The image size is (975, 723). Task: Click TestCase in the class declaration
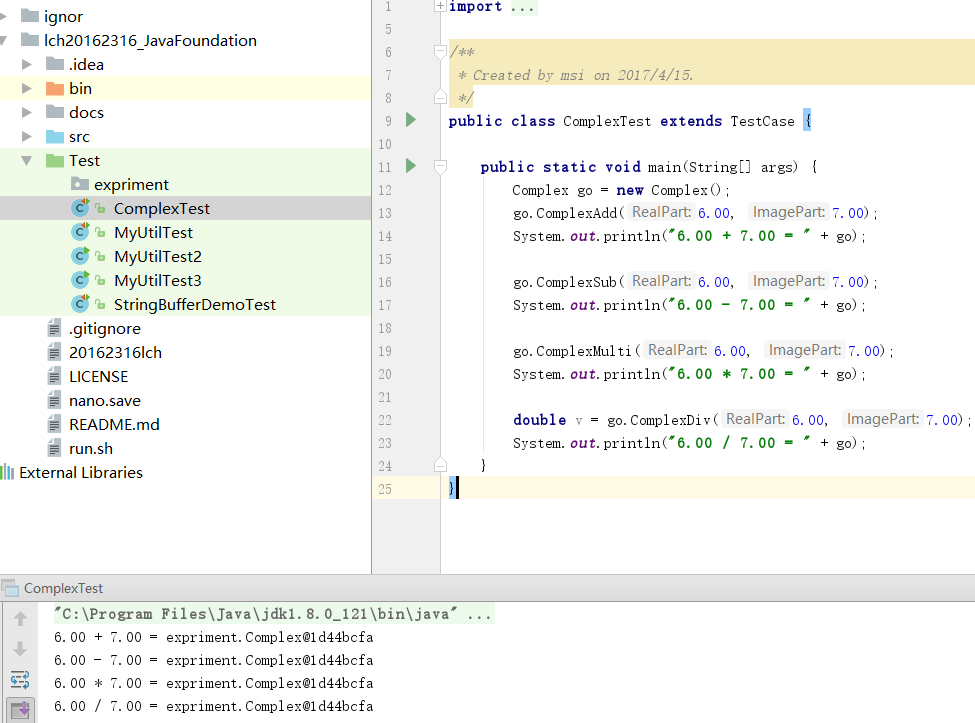click(762, 121)
